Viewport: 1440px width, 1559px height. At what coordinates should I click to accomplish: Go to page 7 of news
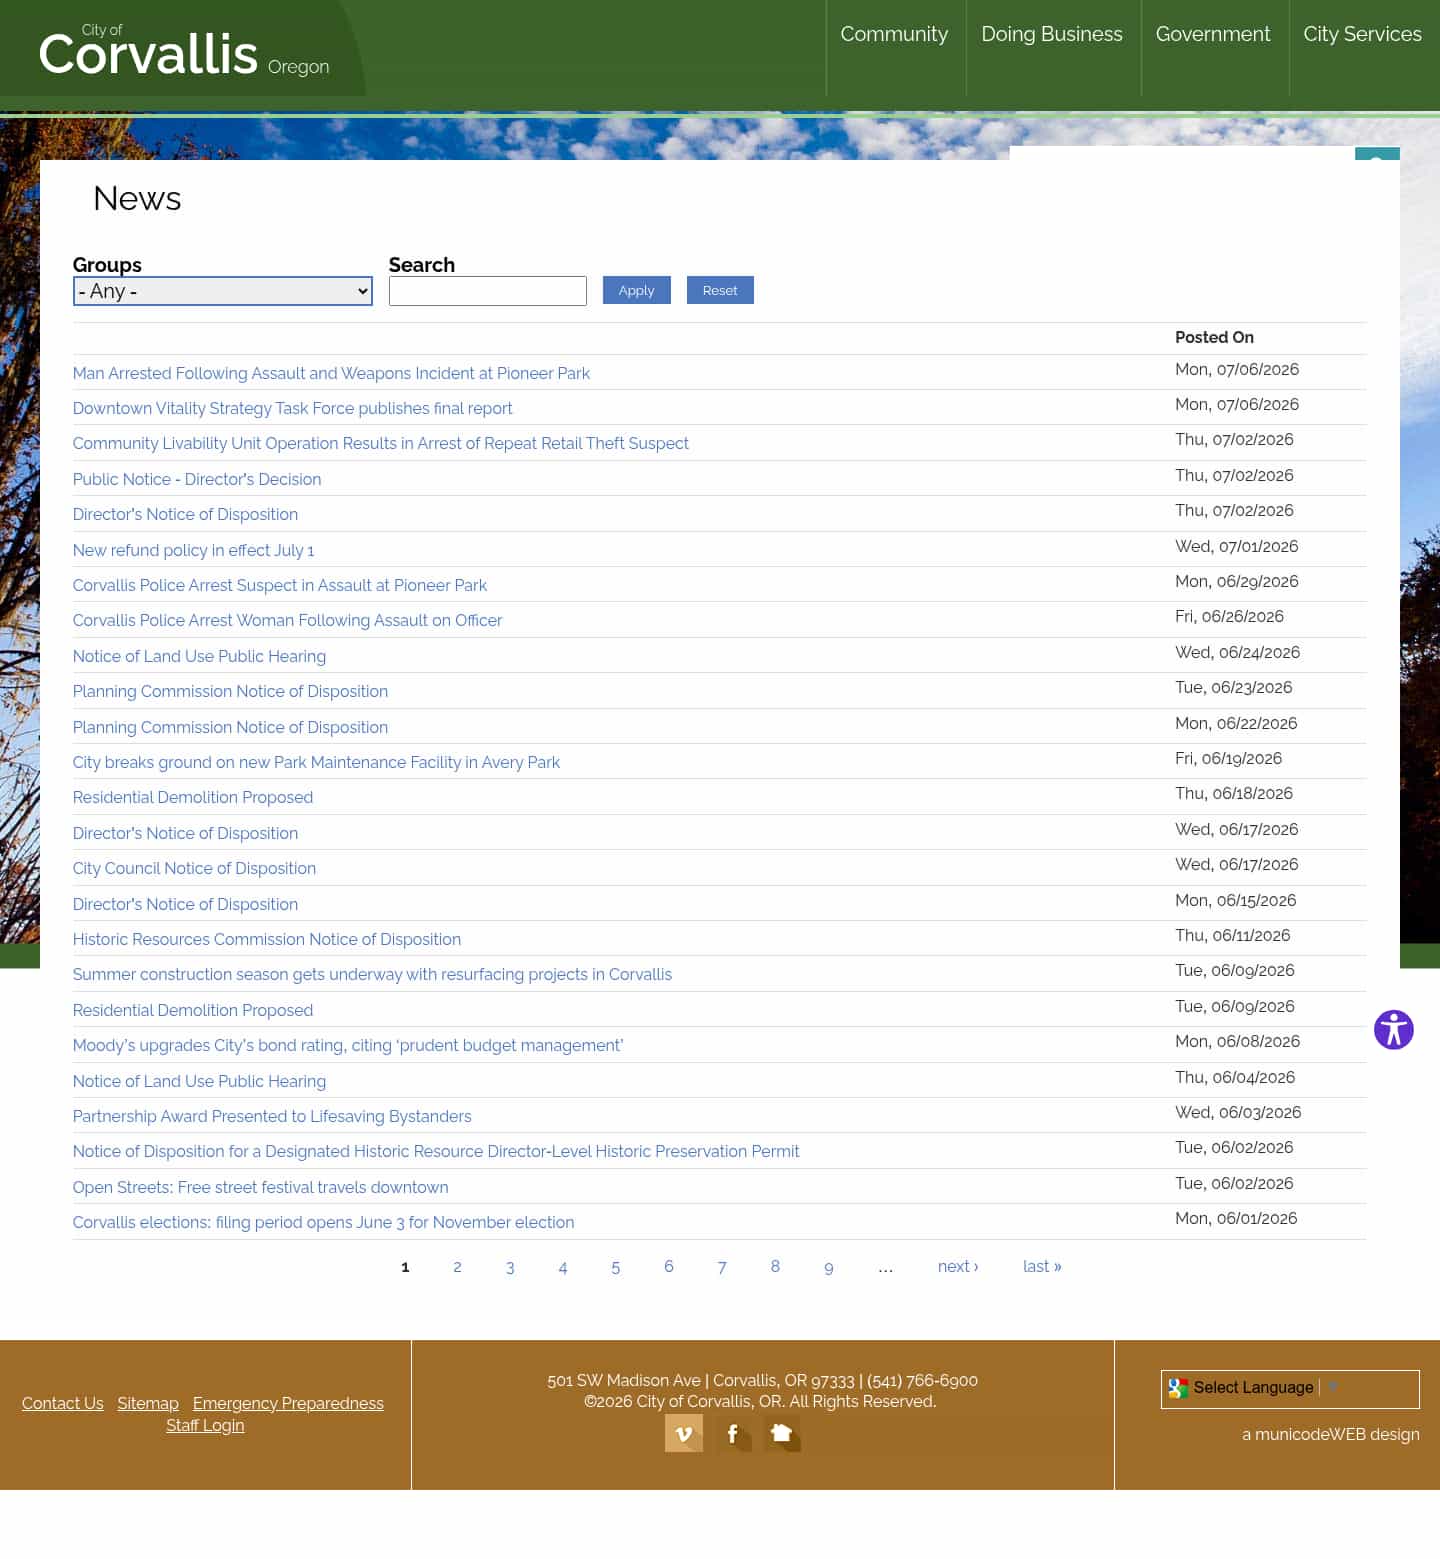[x=722, y=1267]
